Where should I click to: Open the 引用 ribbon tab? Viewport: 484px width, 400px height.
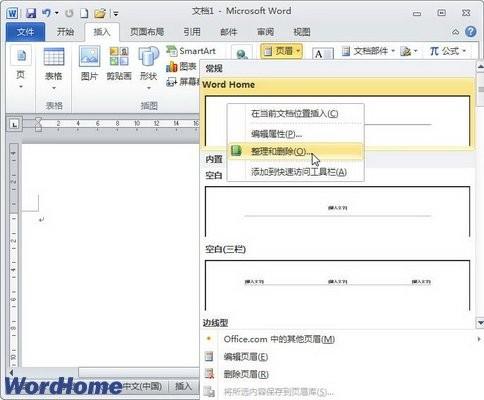[192, 32]
